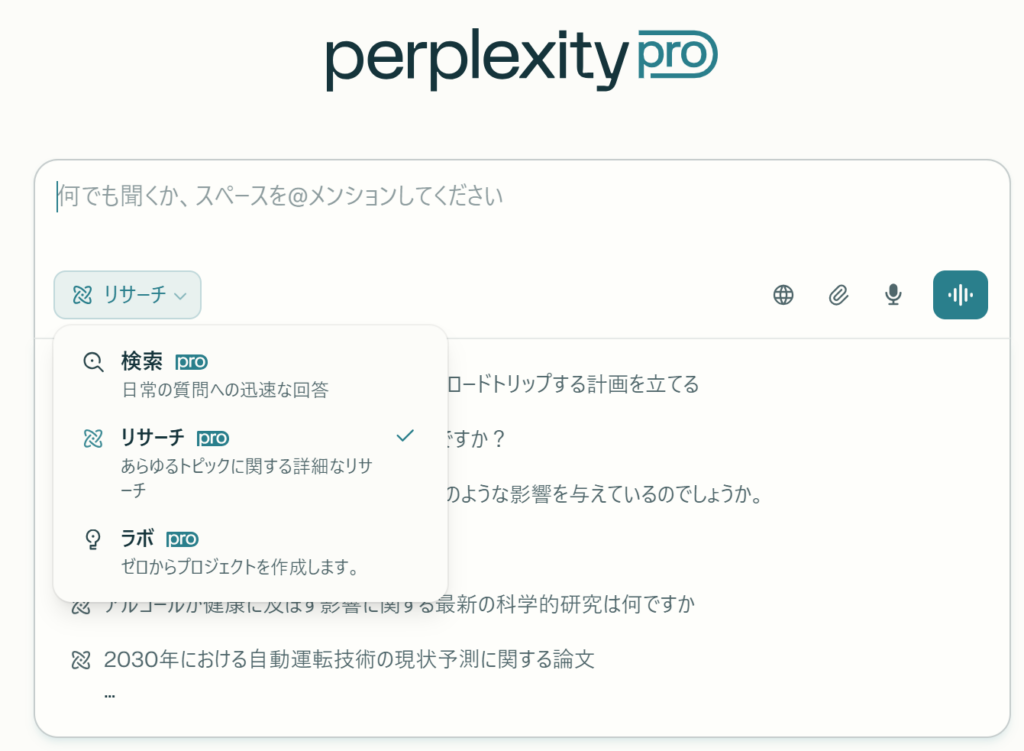The width and height of the screenshot is (1024, 751).
Task: Click the chevron arrow on リサーチ button
Action: pyautogui.click(x=180, y=296)
